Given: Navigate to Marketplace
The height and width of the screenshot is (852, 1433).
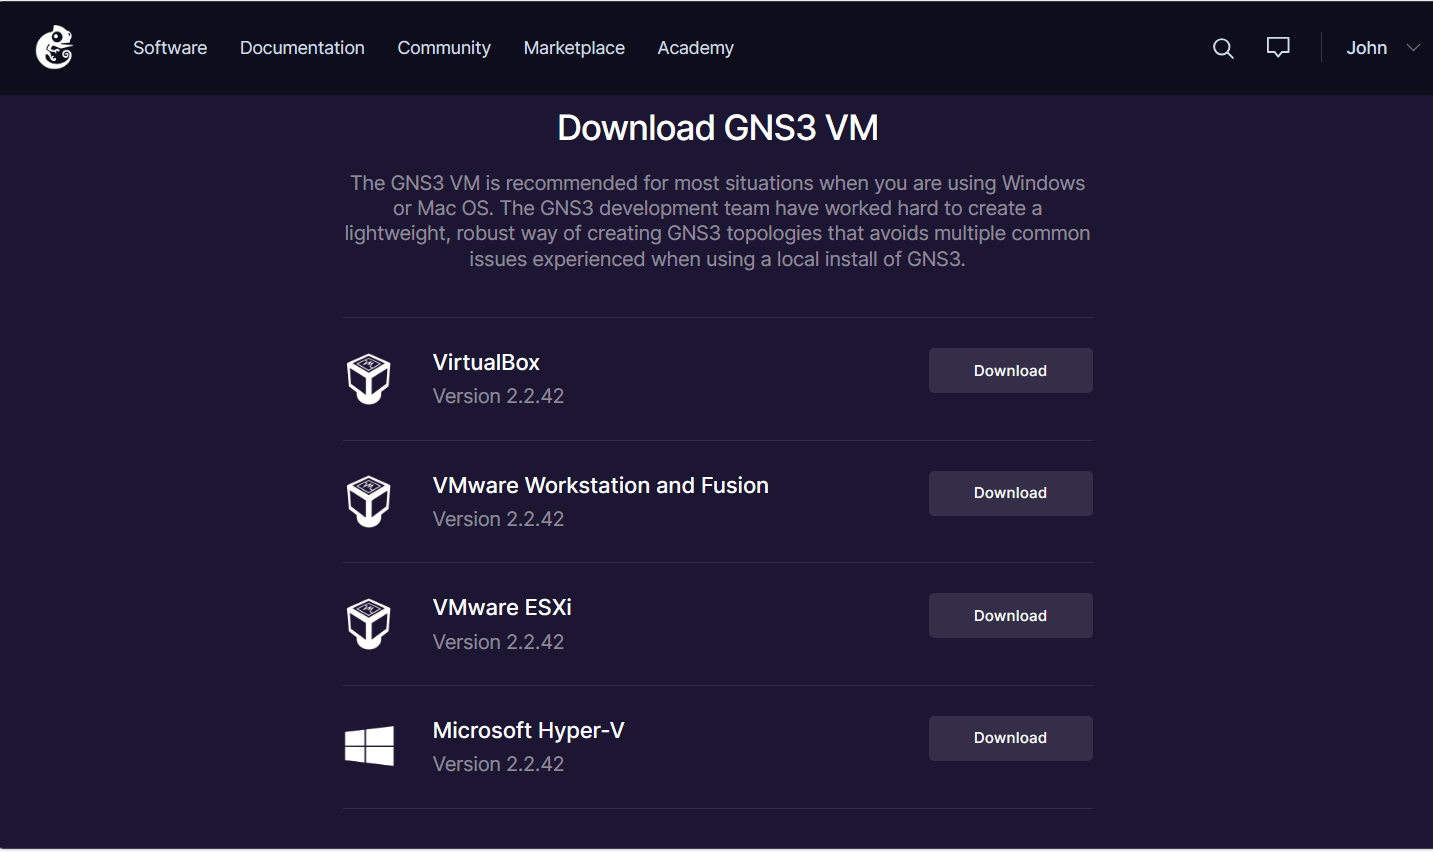Looking at the screenshot, I should (x=574, y=48).
